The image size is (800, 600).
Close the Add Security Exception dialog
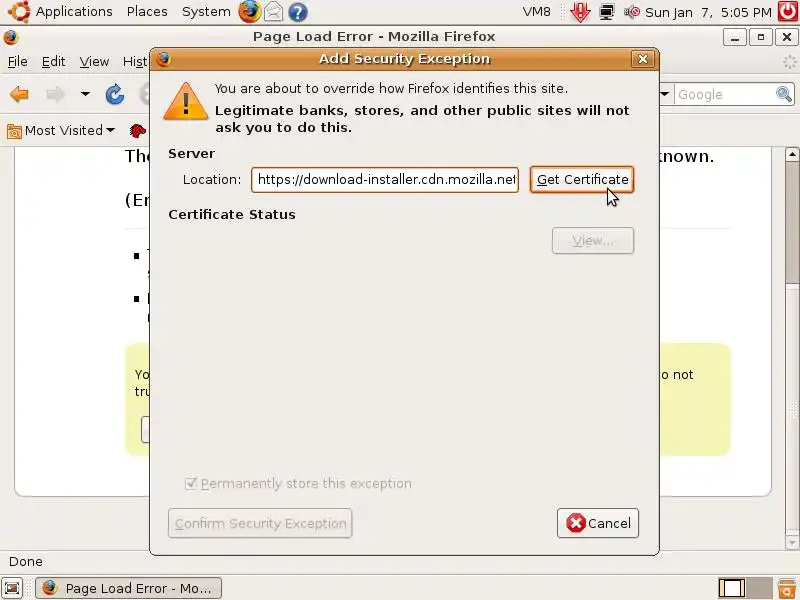(643, 59)
